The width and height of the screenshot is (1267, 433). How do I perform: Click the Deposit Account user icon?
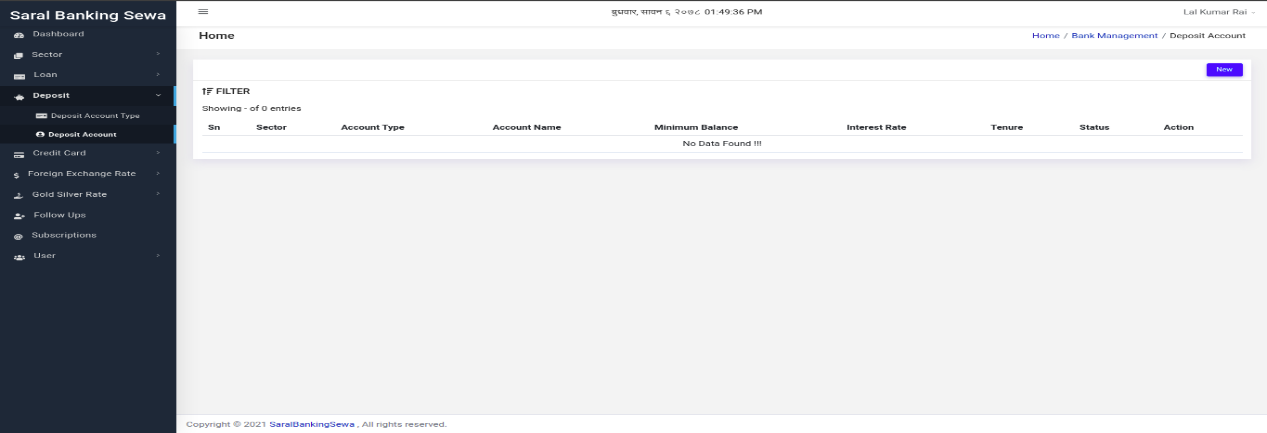[x=40, y=134]
